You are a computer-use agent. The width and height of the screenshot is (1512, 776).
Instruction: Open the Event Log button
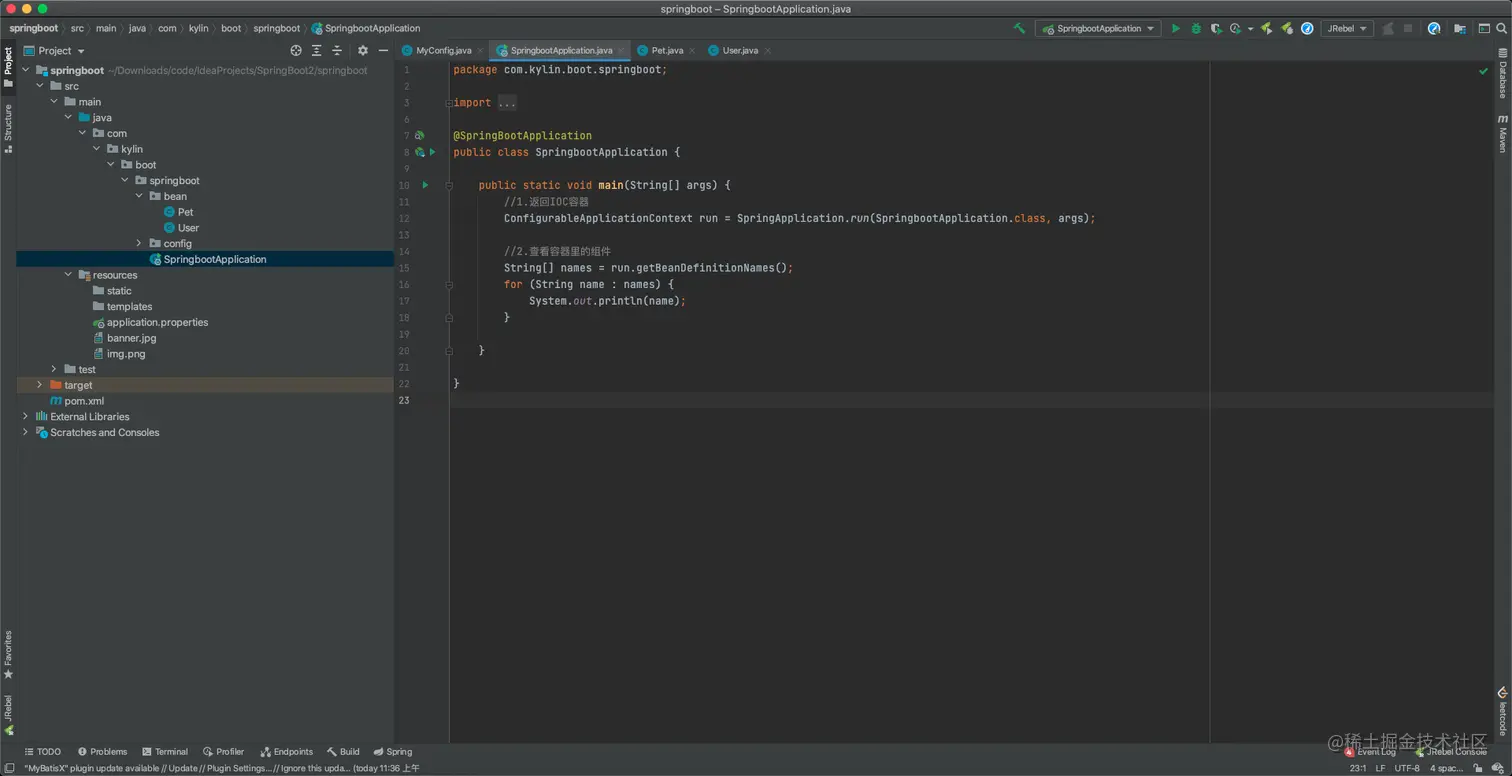click(1370, 752)
